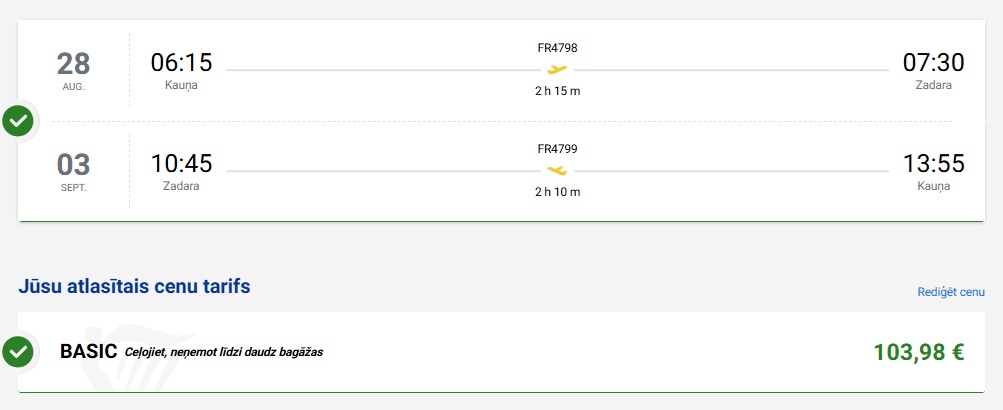1003x410 pixels.
Task: Click the BASIC fare baggage description text
Action: tap(224, 352)
